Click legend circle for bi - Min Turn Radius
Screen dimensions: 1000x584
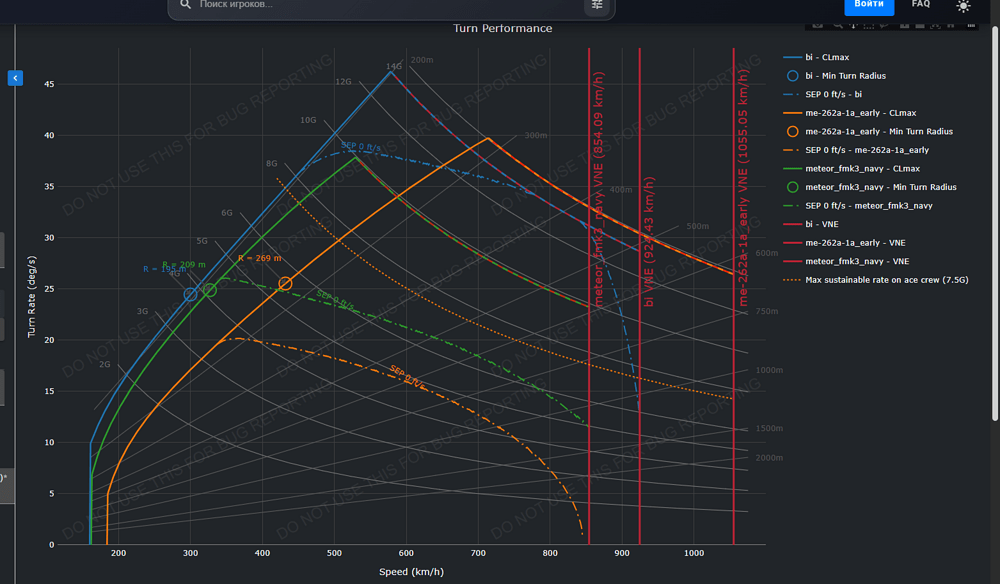792,76
